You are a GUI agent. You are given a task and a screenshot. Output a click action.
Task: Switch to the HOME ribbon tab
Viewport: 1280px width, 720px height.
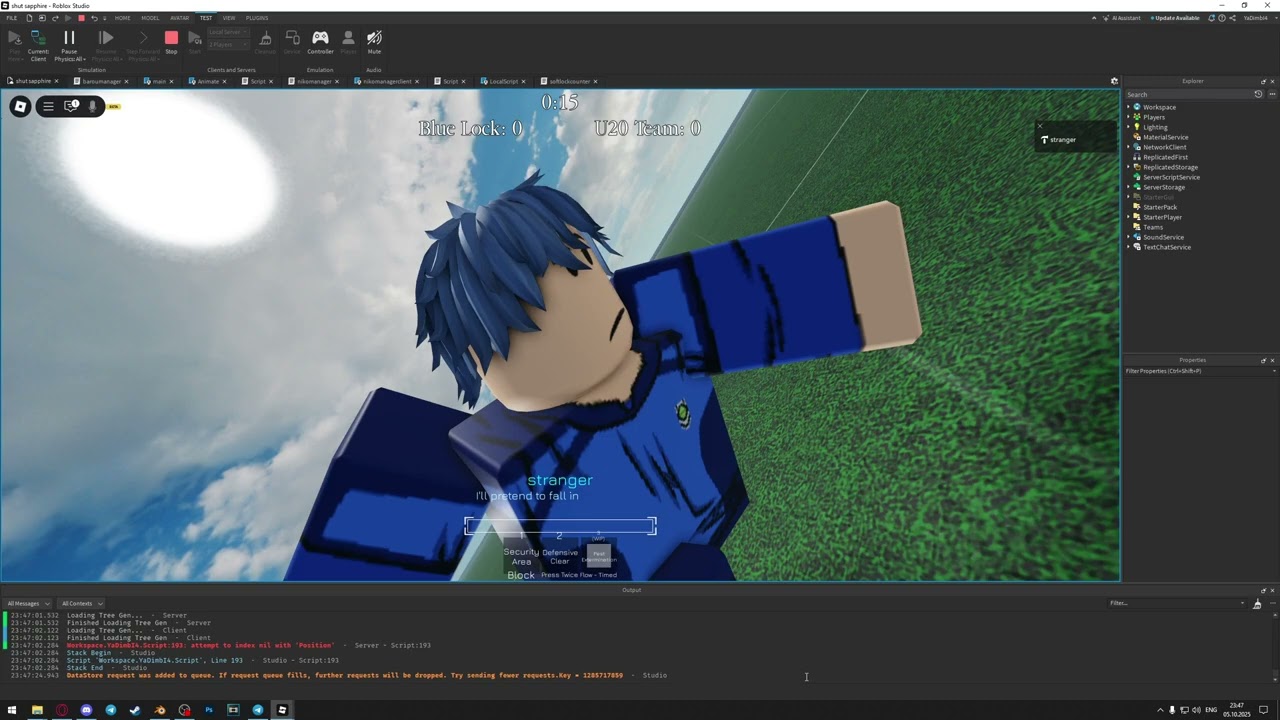122,18
